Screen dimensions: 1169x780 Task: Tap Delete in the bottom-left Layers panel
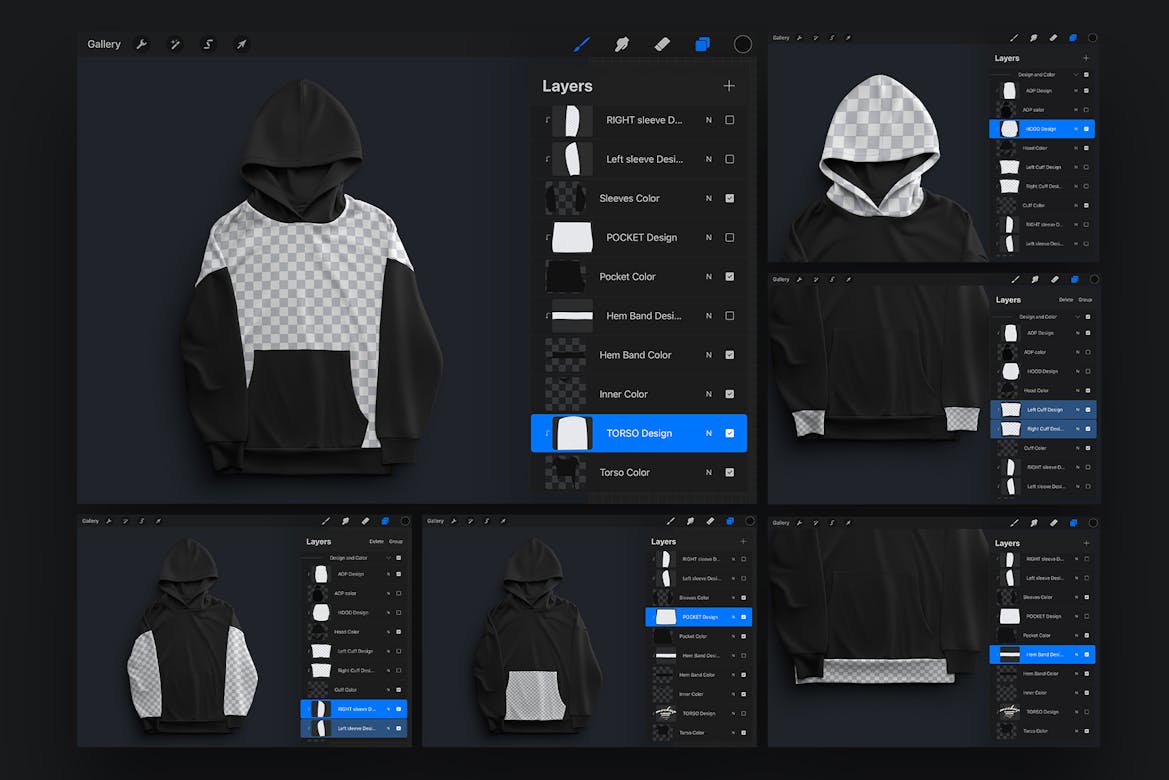pos(376,540)
